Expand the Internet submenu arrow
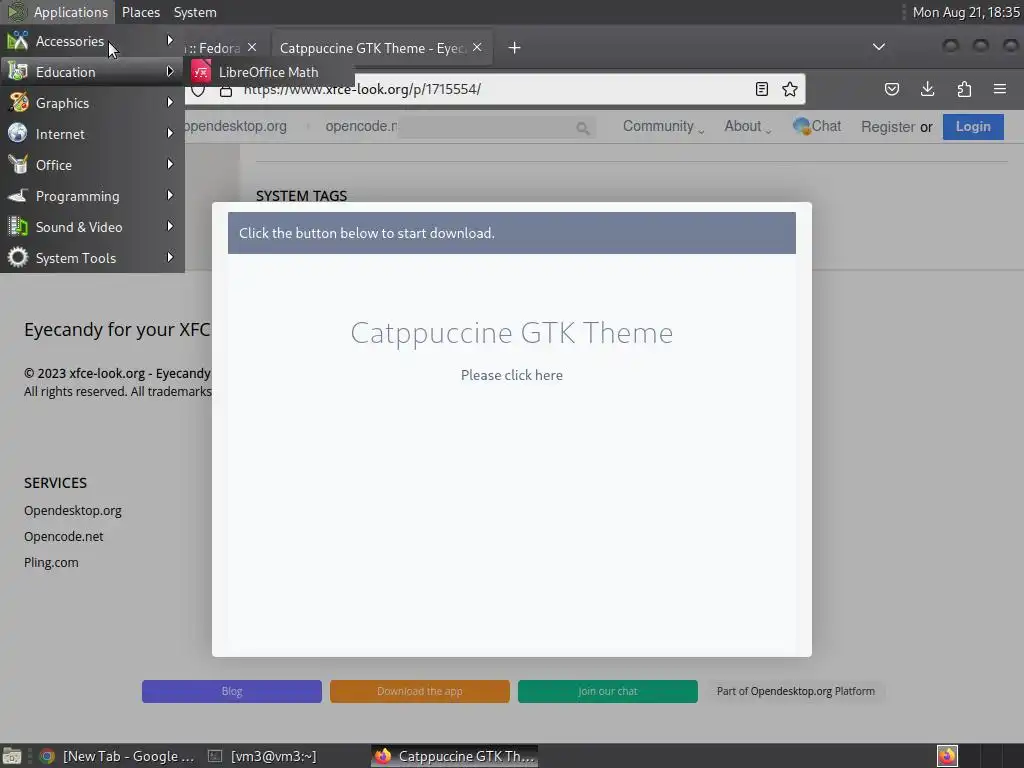This screenshot has height=768, width=1024. 170,133
